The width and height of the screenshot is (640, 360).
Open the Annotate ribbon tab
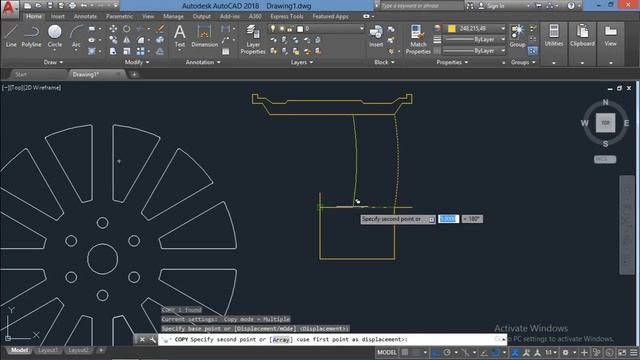[x=85, y=16]
